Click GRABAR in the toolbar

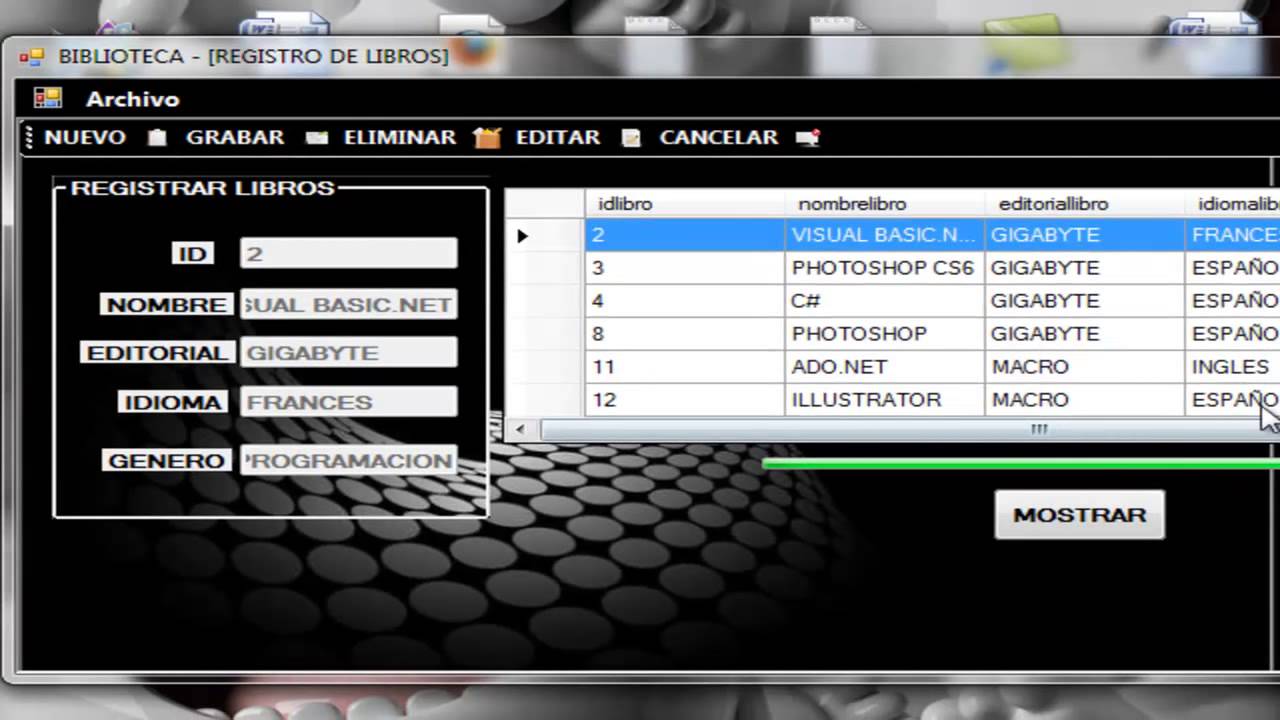(x=235, y=137)
